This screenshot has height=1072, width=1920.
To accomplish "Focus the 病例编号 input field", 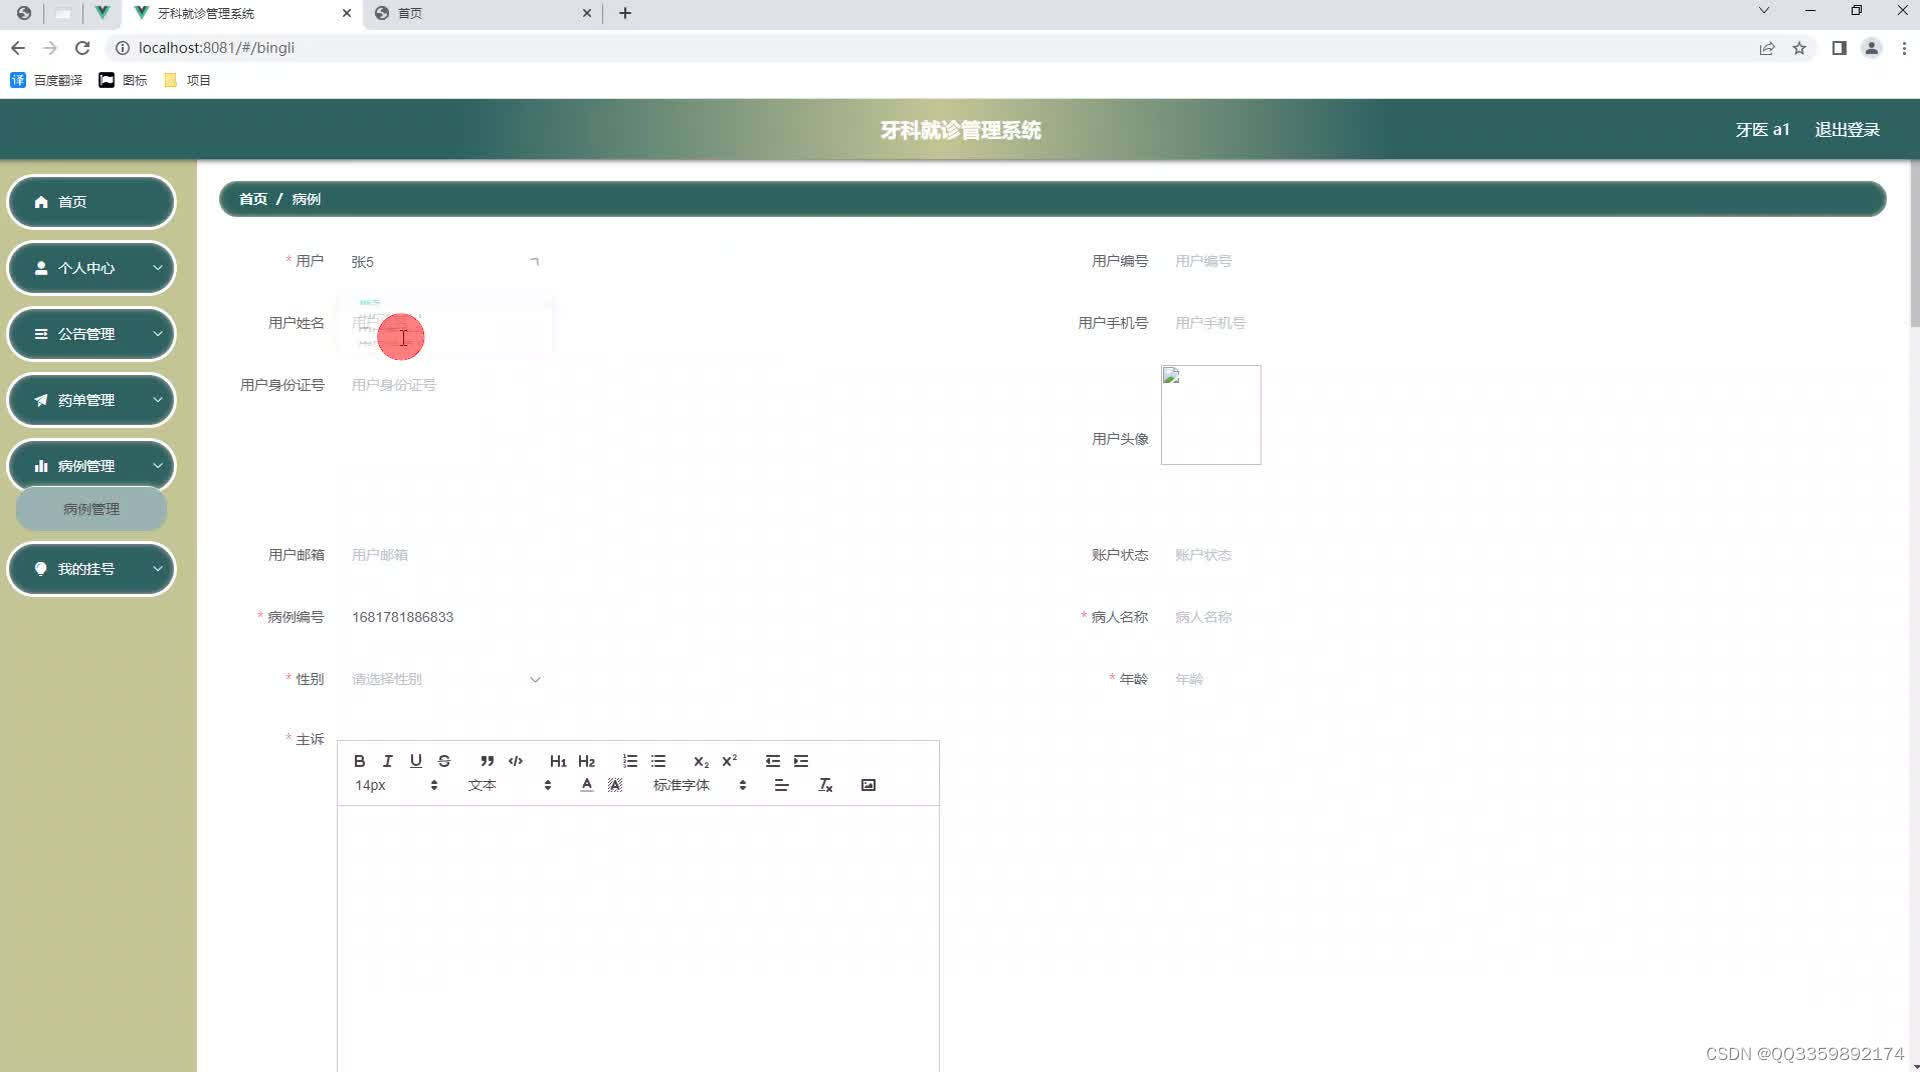I will click(x=445, y=617).
